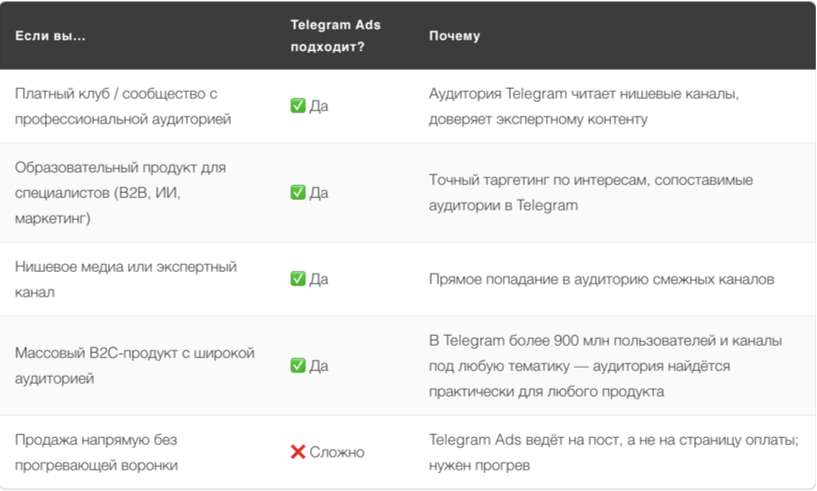Click 'Массовый B2C-продукт с широкой аудиторией' cell

[x=134, y=365]
